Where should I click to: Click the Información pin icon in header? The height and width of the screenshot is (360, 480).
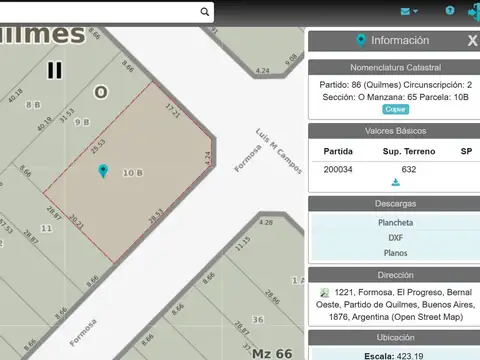(x=361, y=41)
